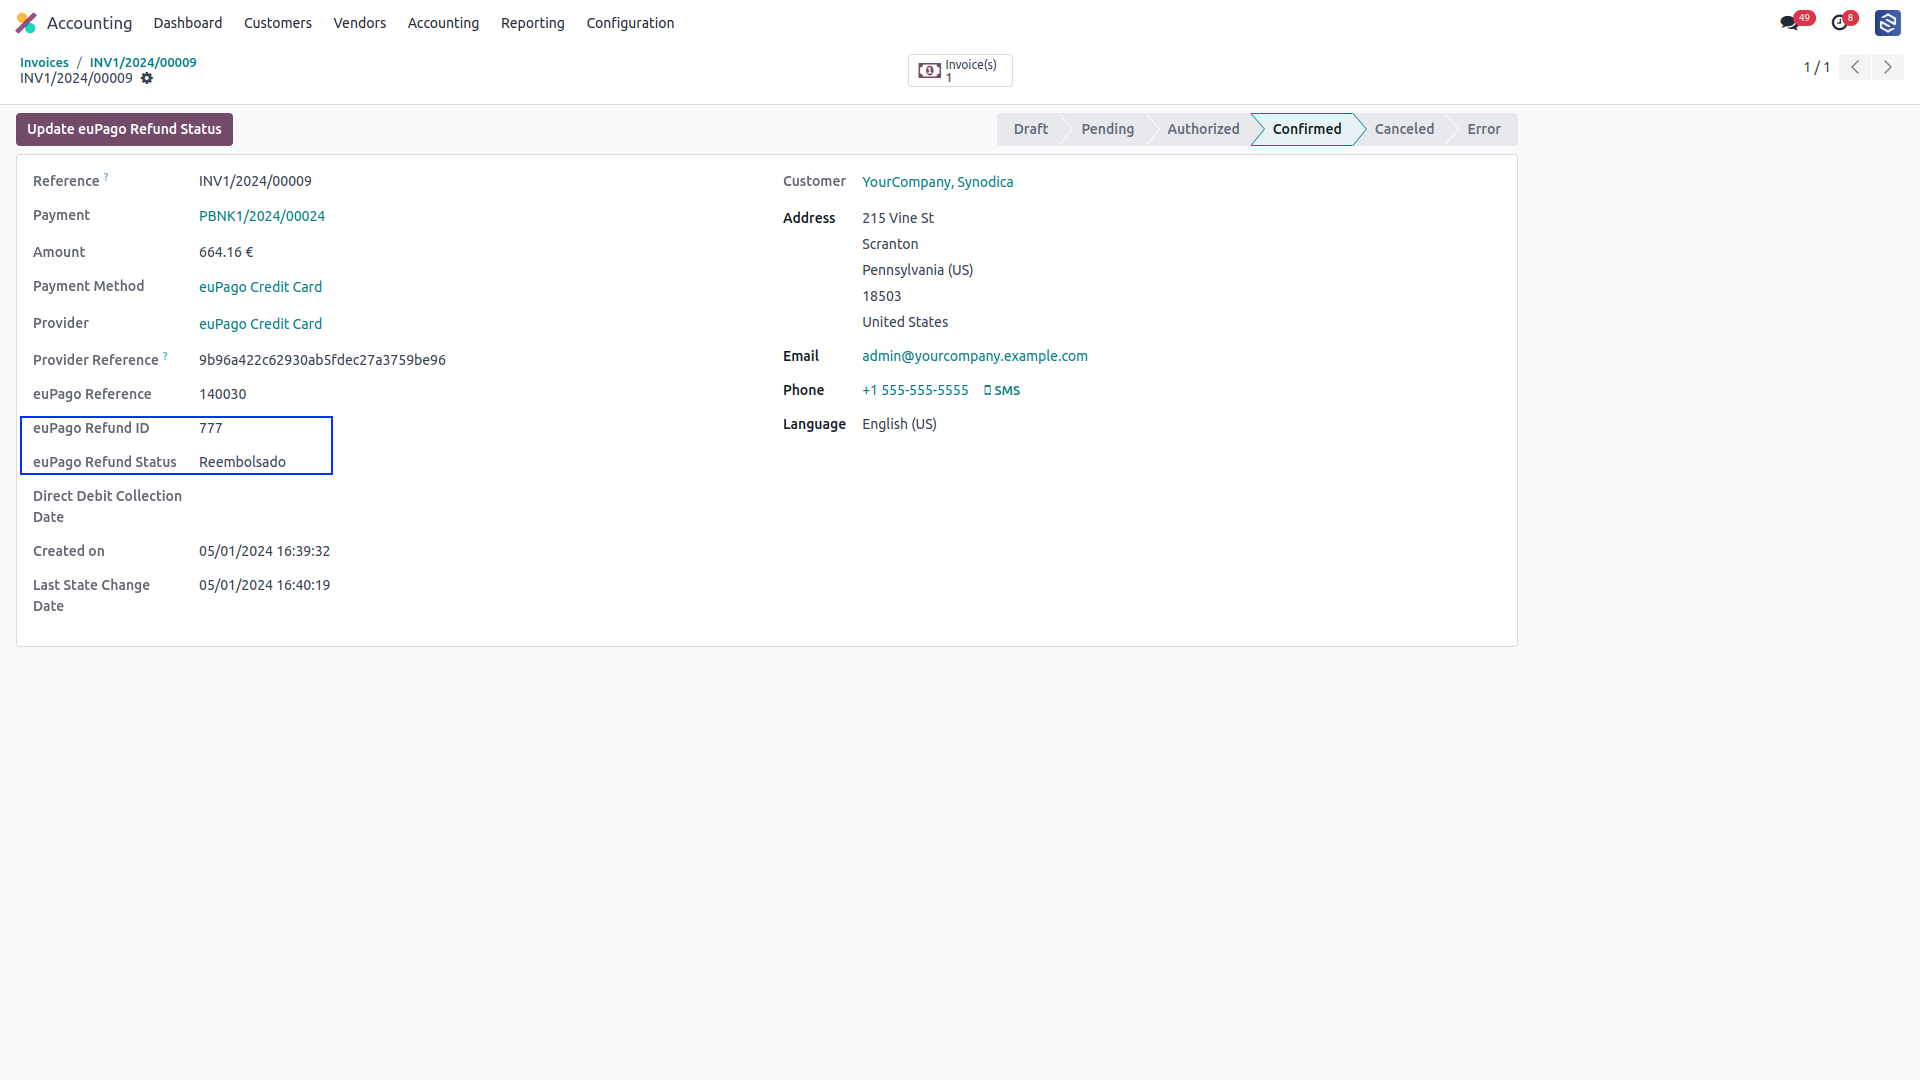This screenshot has width=1920, height=1080.
Task: Open the Reporting menu
Action: pos(533,23)
